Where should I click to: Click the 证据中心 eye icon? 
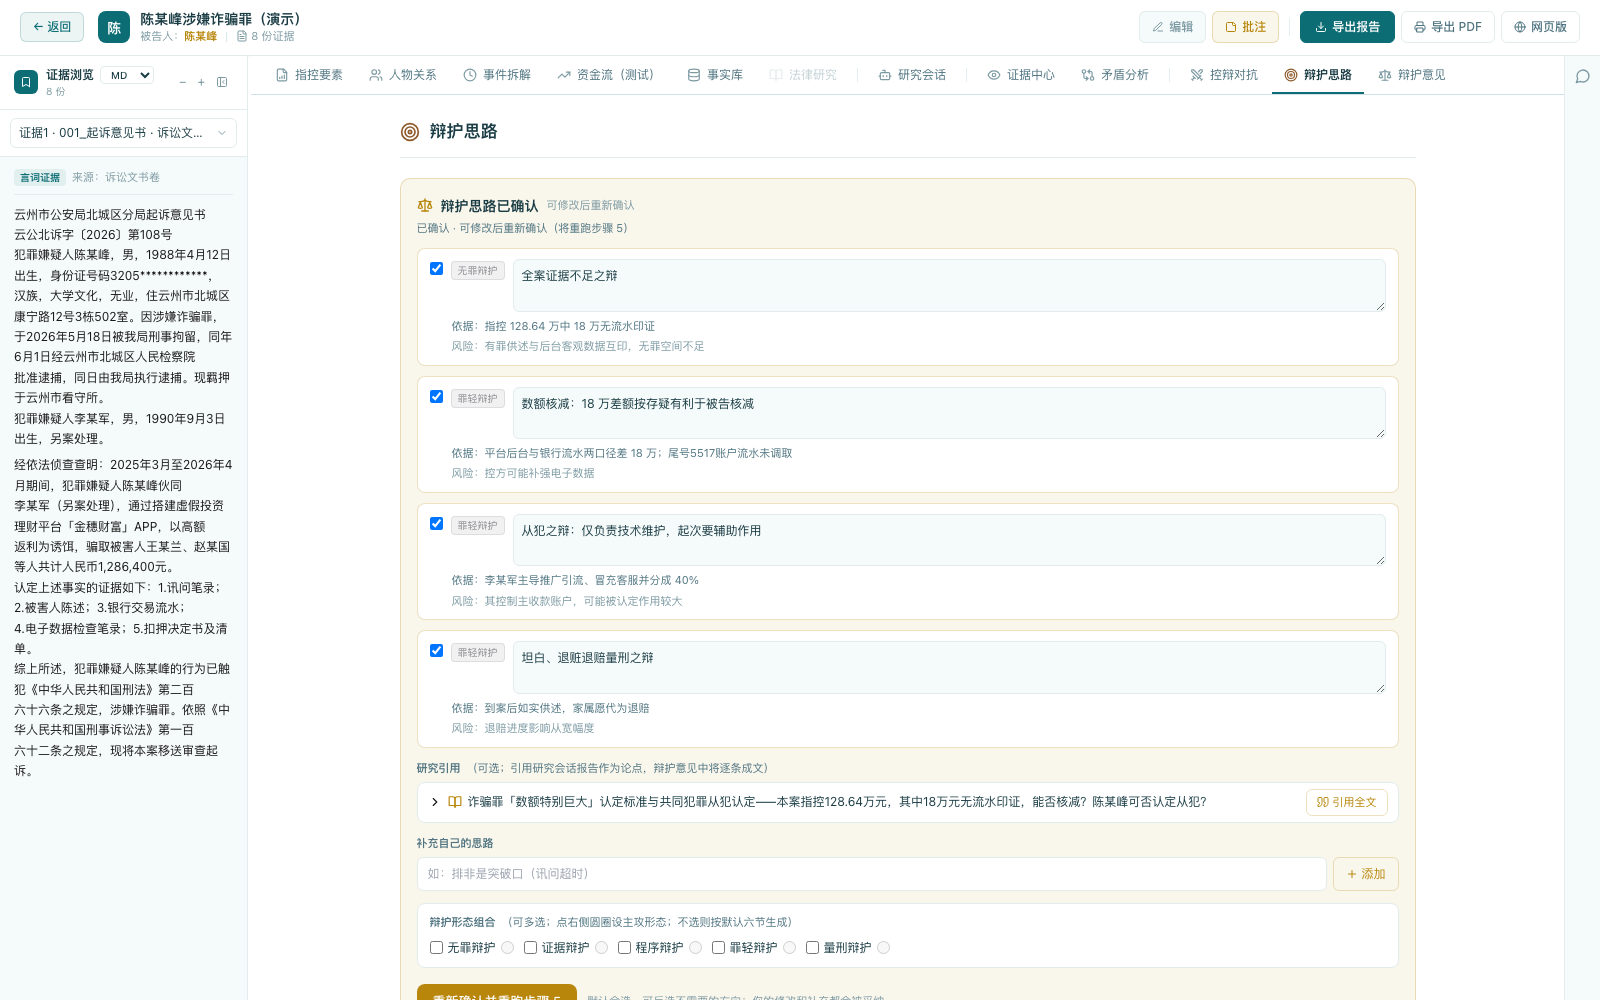pos(994,75)
